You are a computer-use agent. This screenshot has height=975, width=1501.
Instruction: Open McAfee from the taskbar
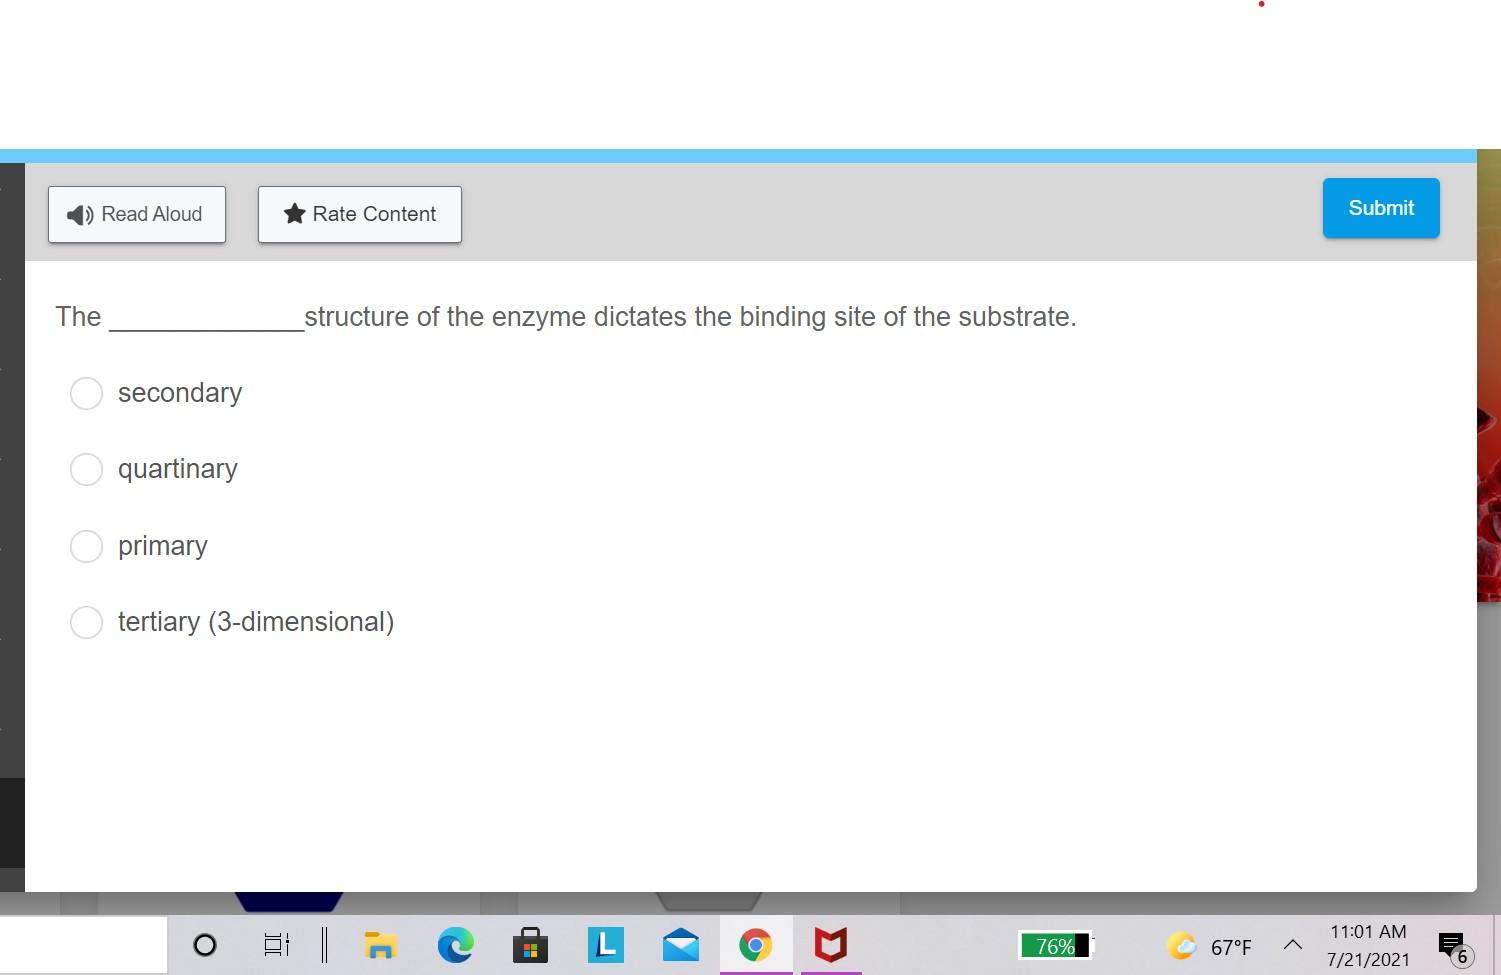[830, 944]
